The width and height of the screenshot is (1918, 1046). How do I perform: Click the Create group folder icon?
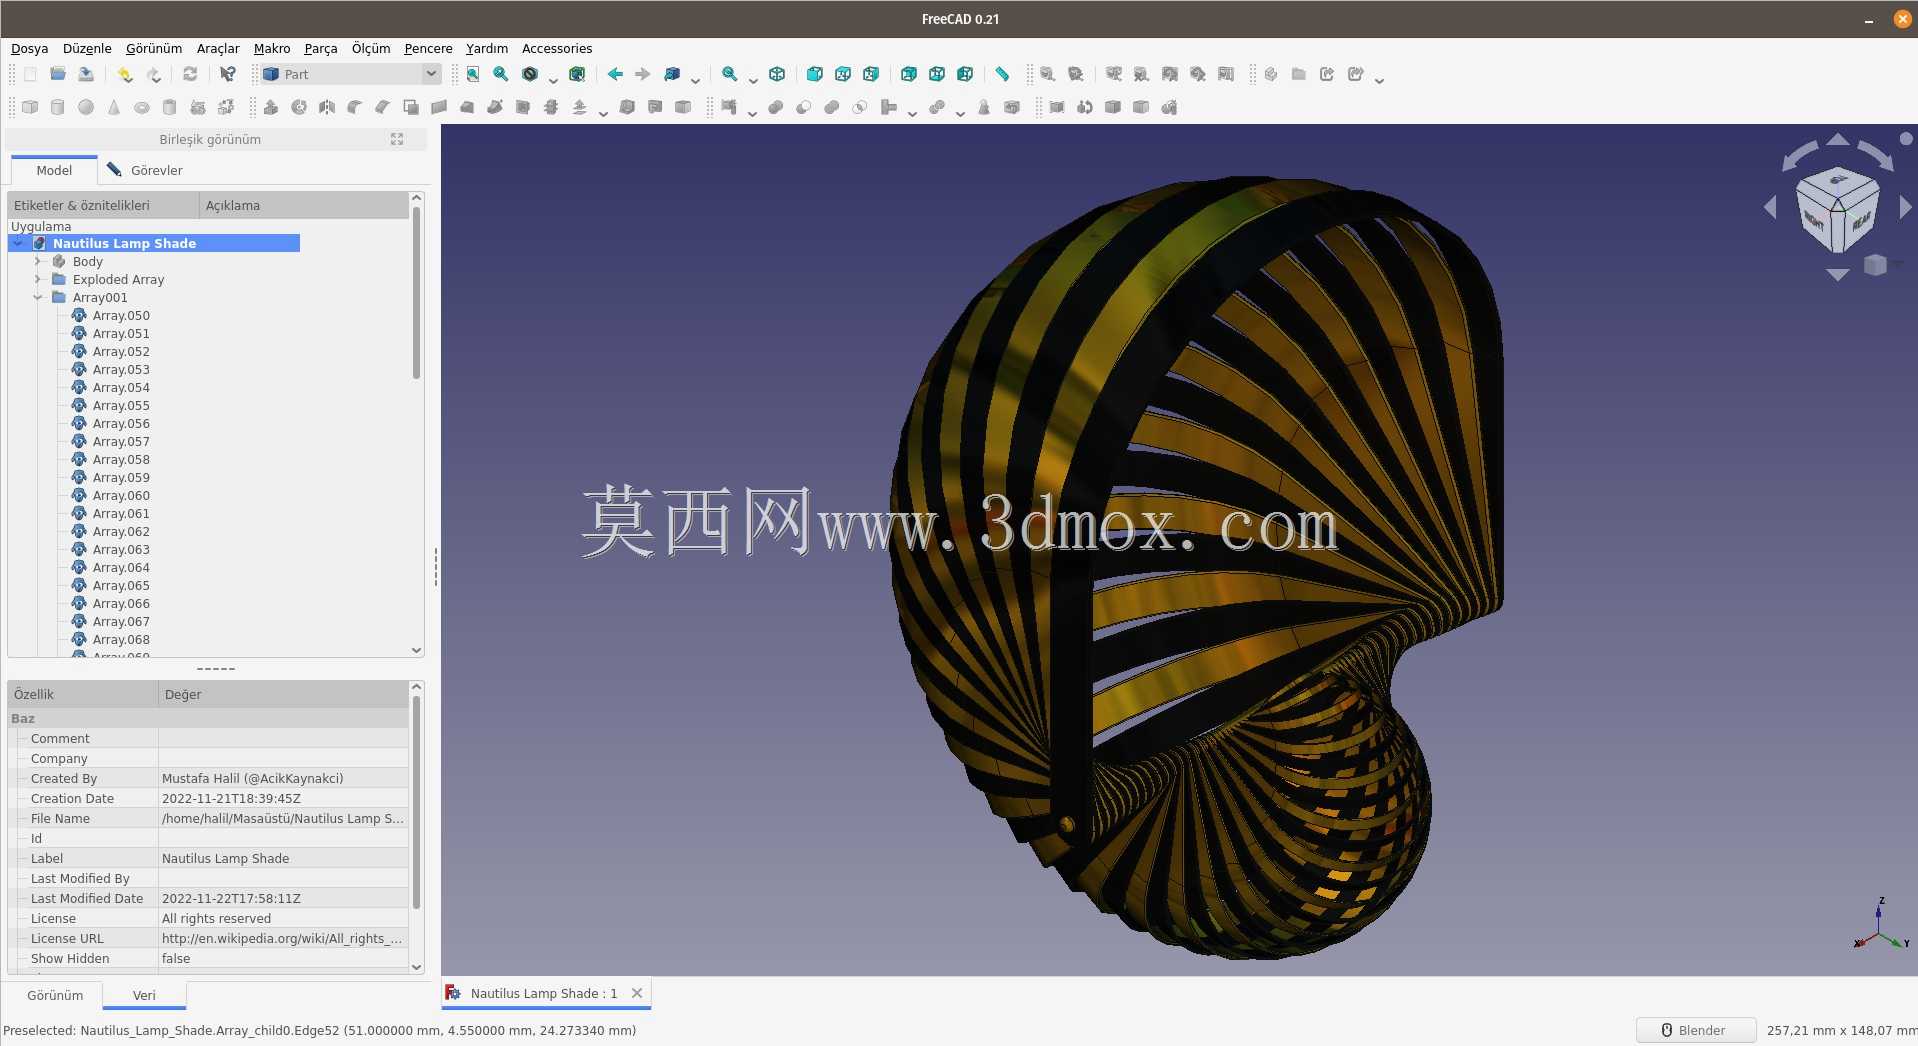pos(1299,74)
